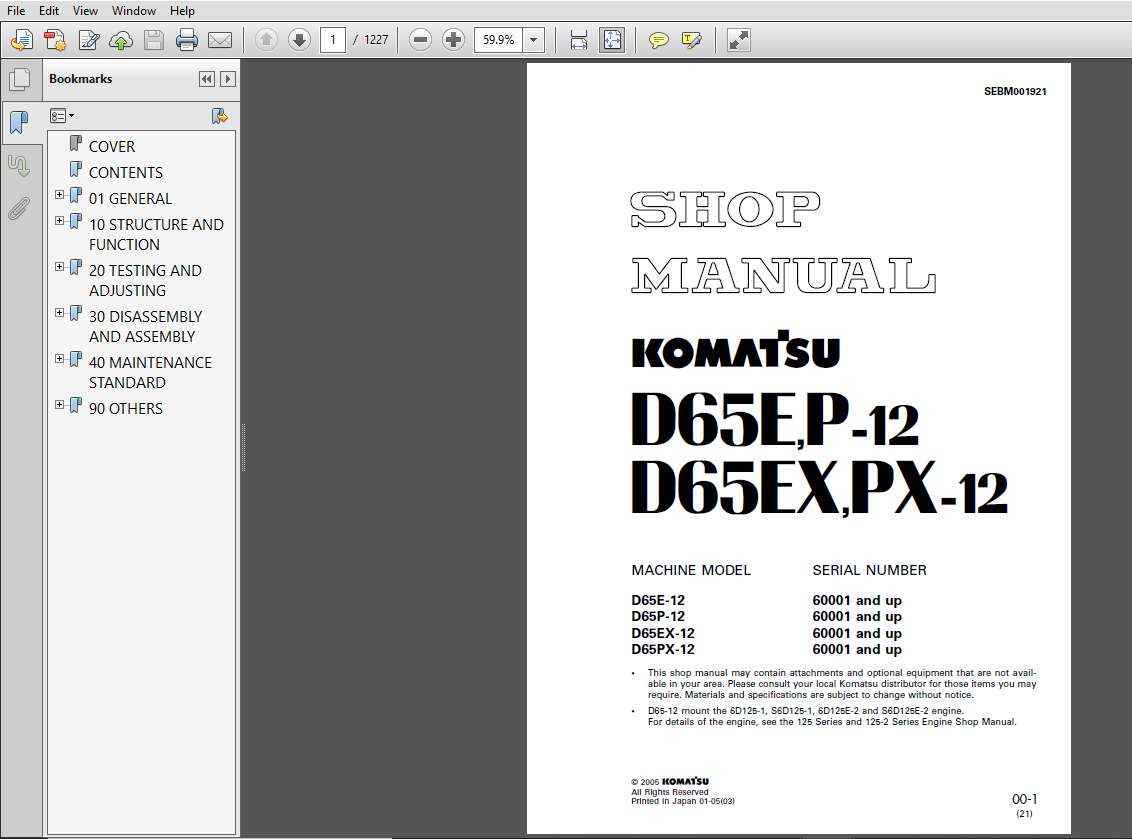Select the 20 TESTING AND ADJUSTING bookmark label
This screenshot has width=1132, height=839.
[145, 280]
